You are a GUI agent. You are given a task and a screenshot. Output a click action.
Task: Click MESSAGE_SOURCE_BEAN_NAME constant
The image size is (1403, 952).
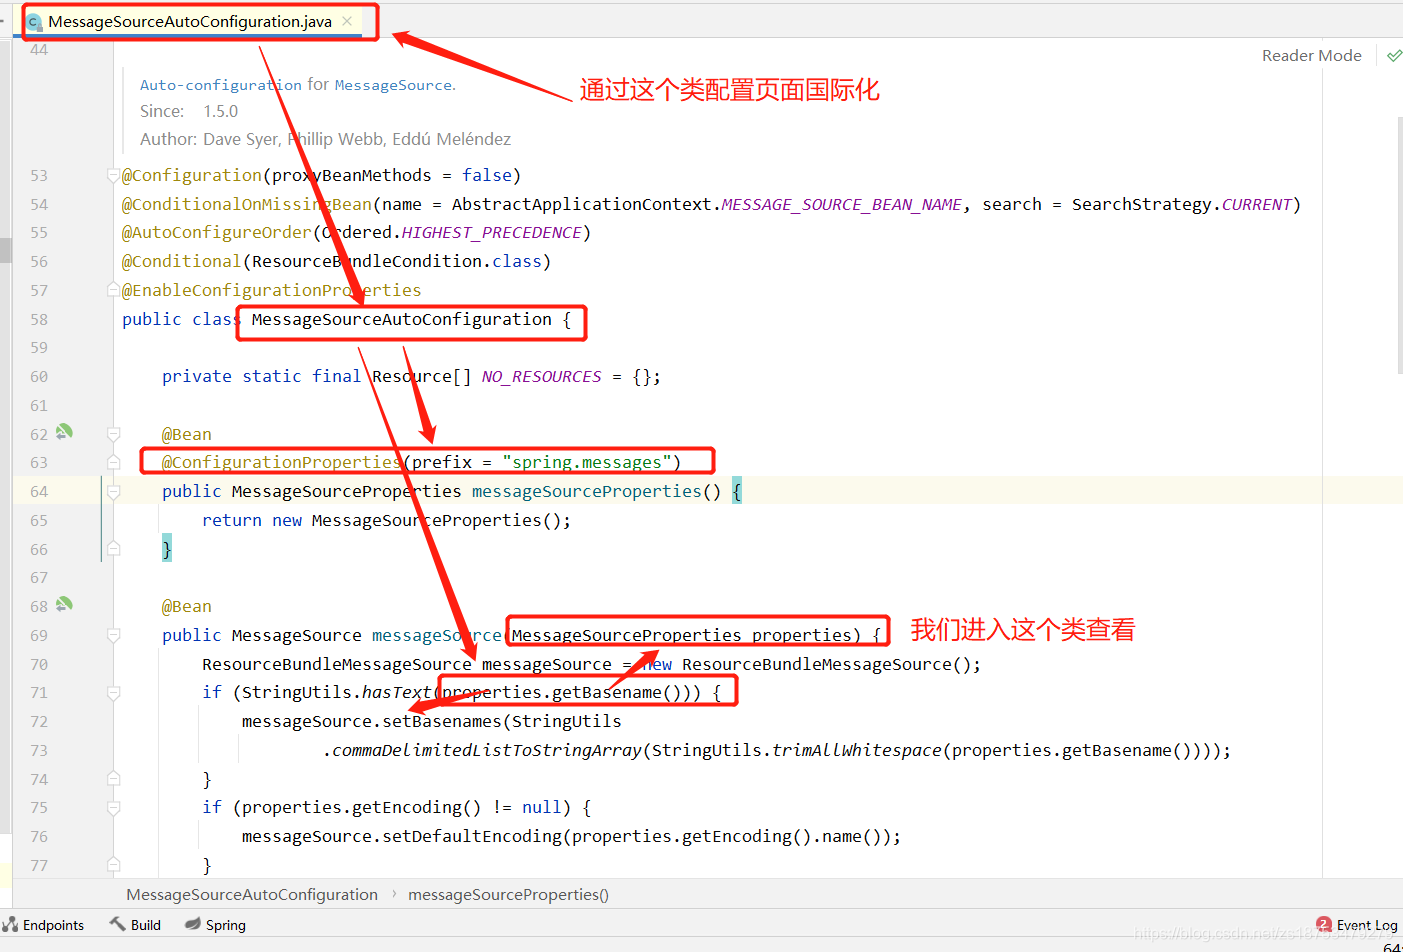click(x=841, y=204)
